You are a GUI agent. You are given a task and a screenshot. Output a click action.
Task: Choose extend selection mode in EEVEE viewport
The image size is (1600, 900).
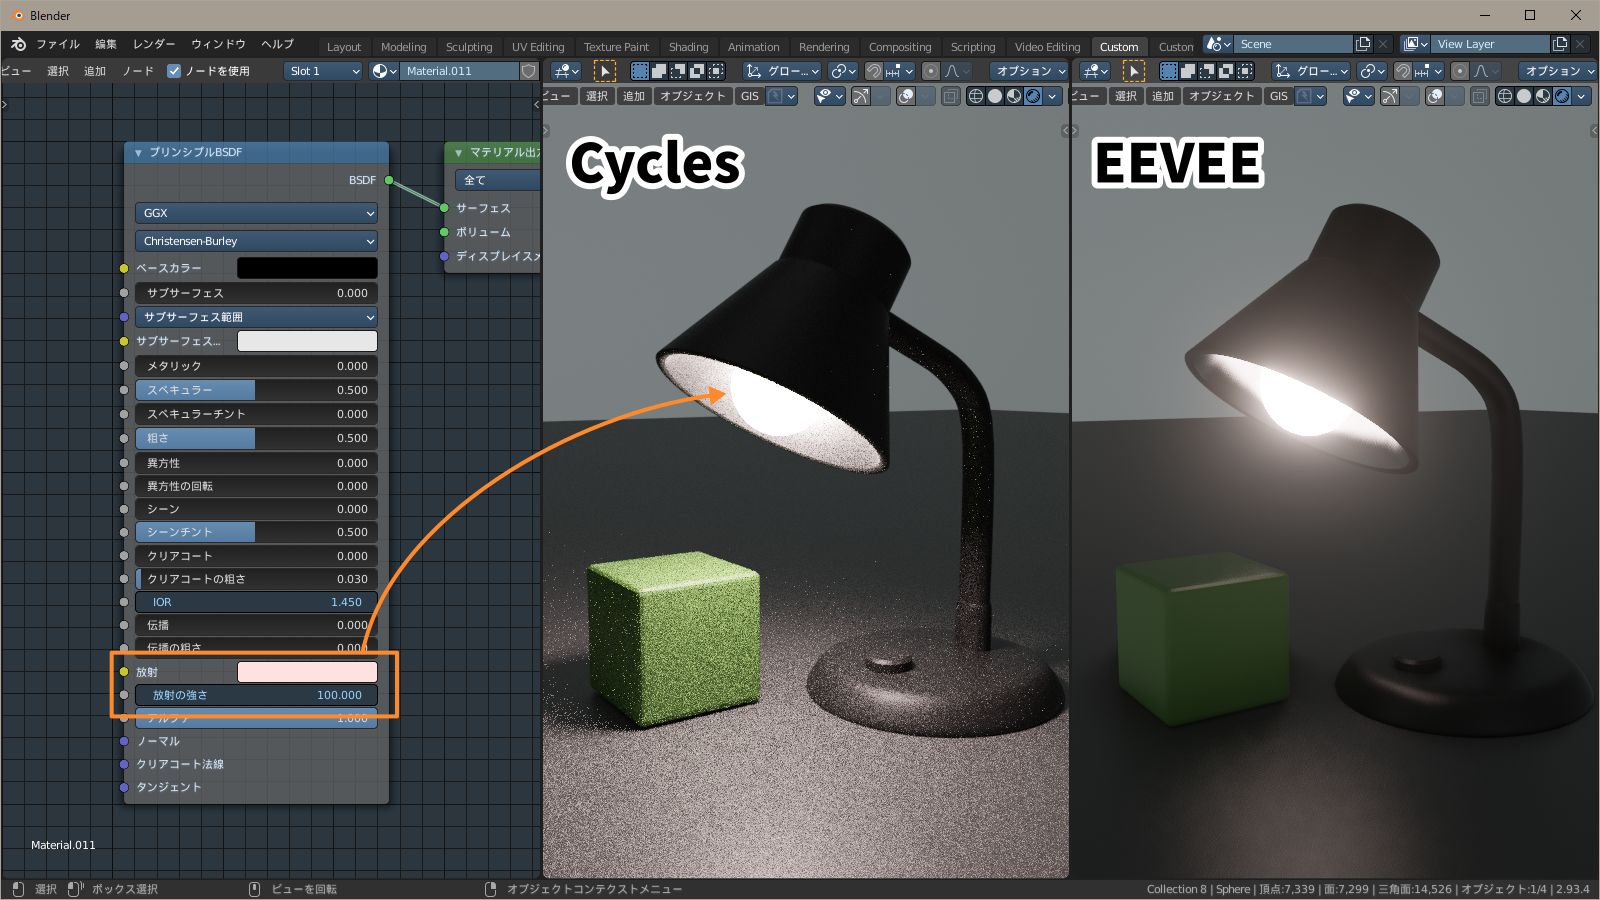tap(1188, 71)
